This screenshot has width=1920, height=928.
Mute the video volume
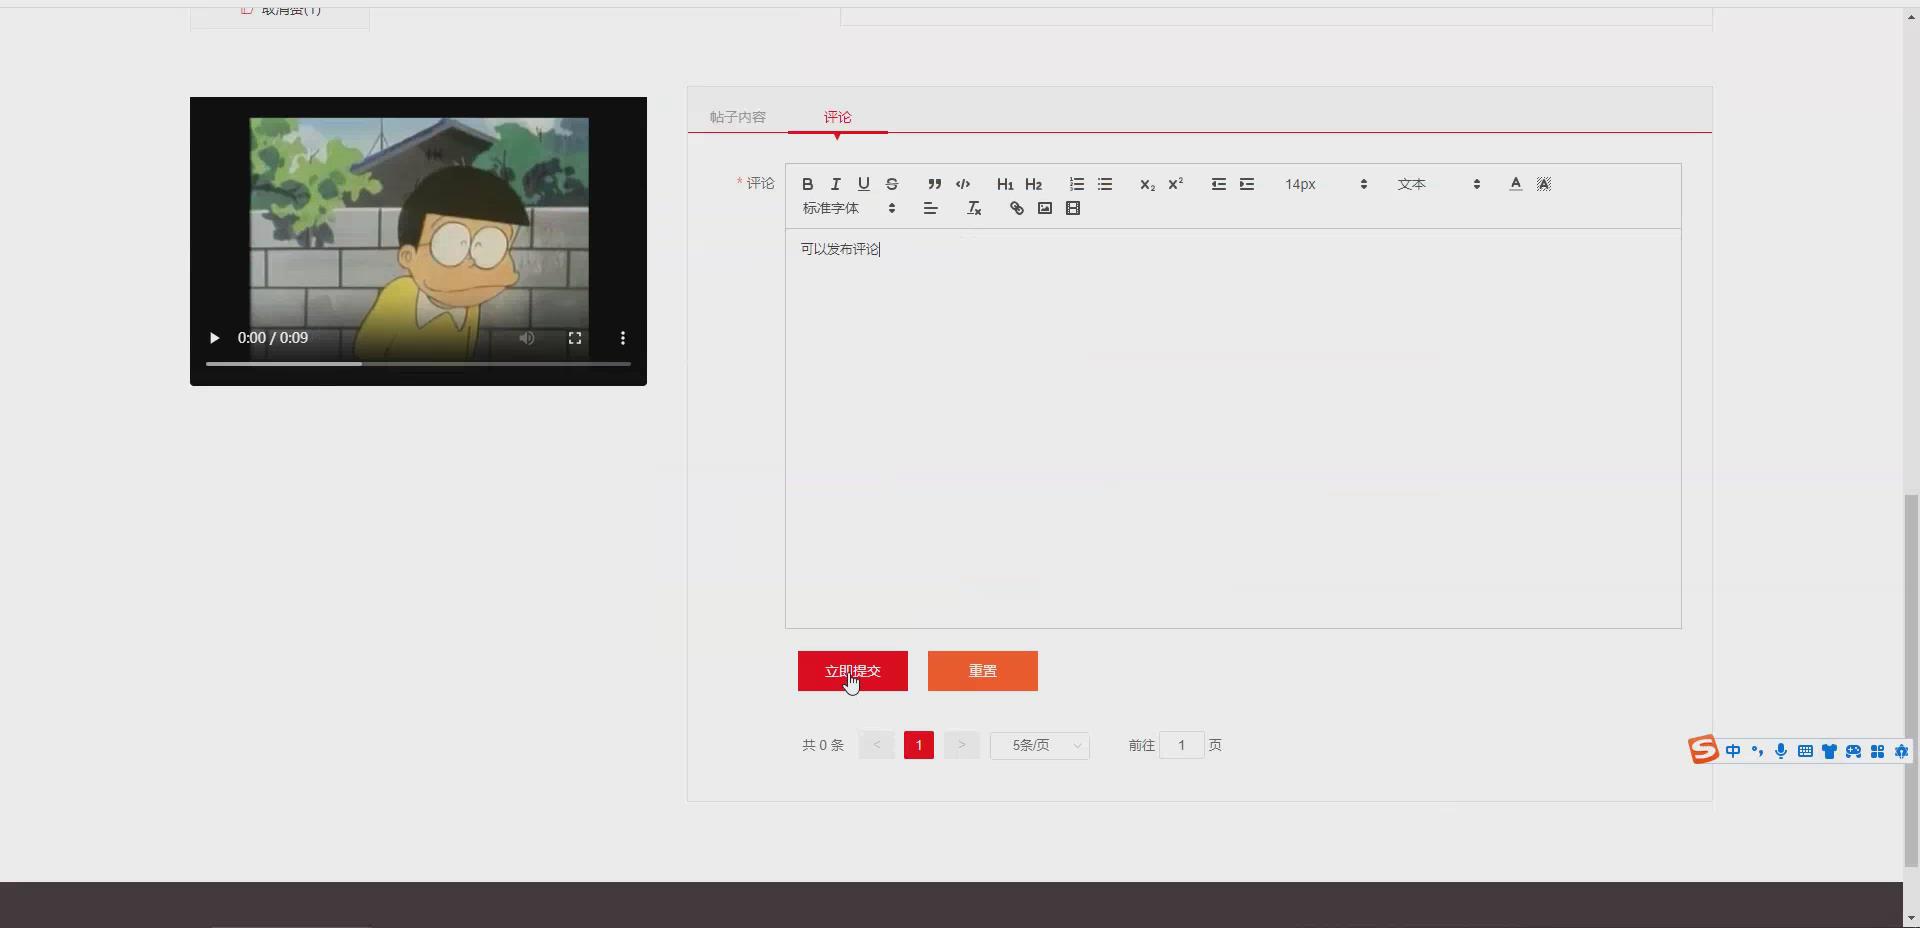click(527, 338)
